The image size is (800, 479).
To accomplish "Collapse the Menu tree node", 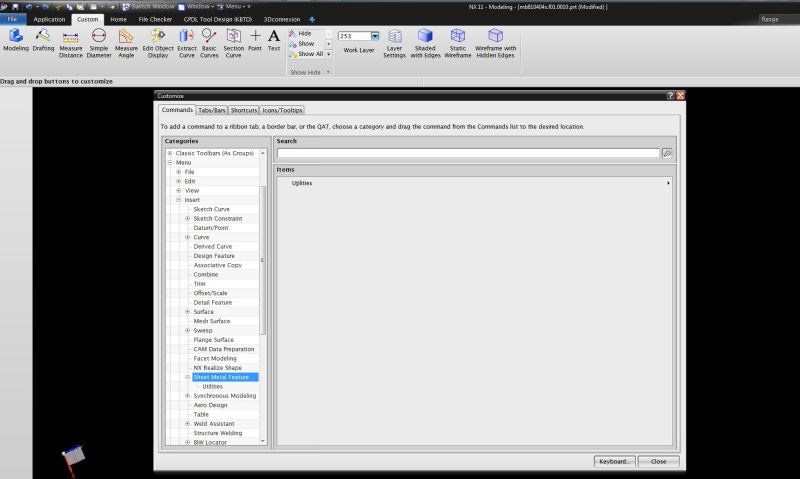I will (170, 162).
